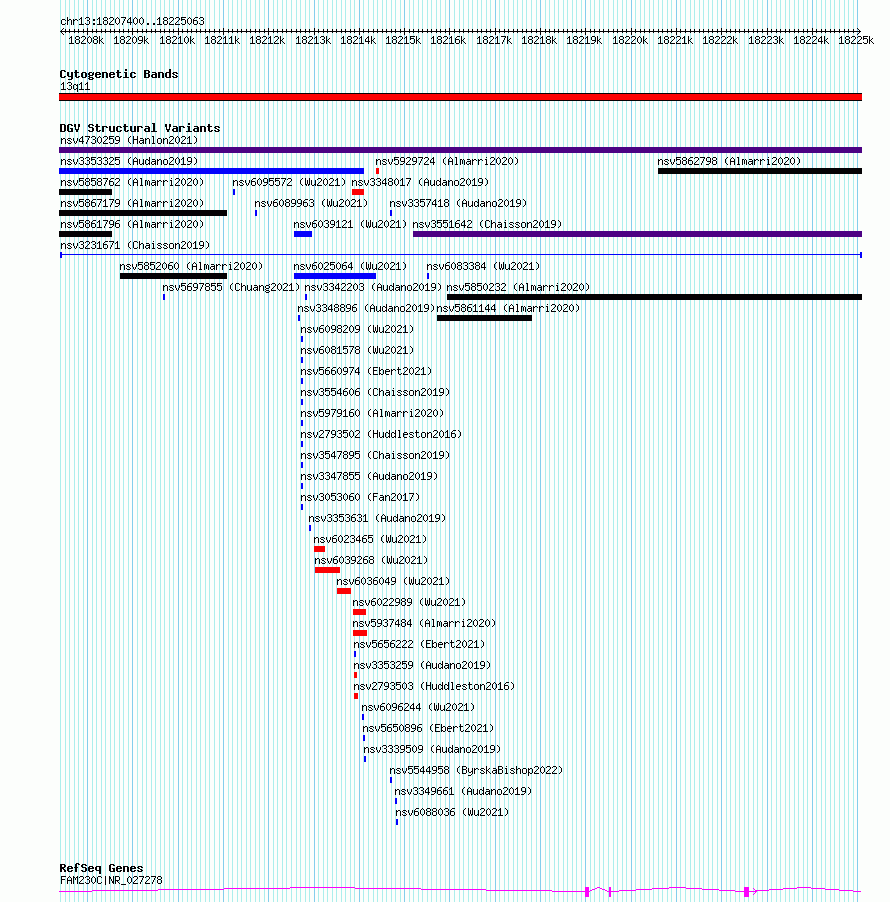Click nsv5852060 (Almarri2020) label
Viewport: 890px width, 902px height.
(x=192, y=266)
